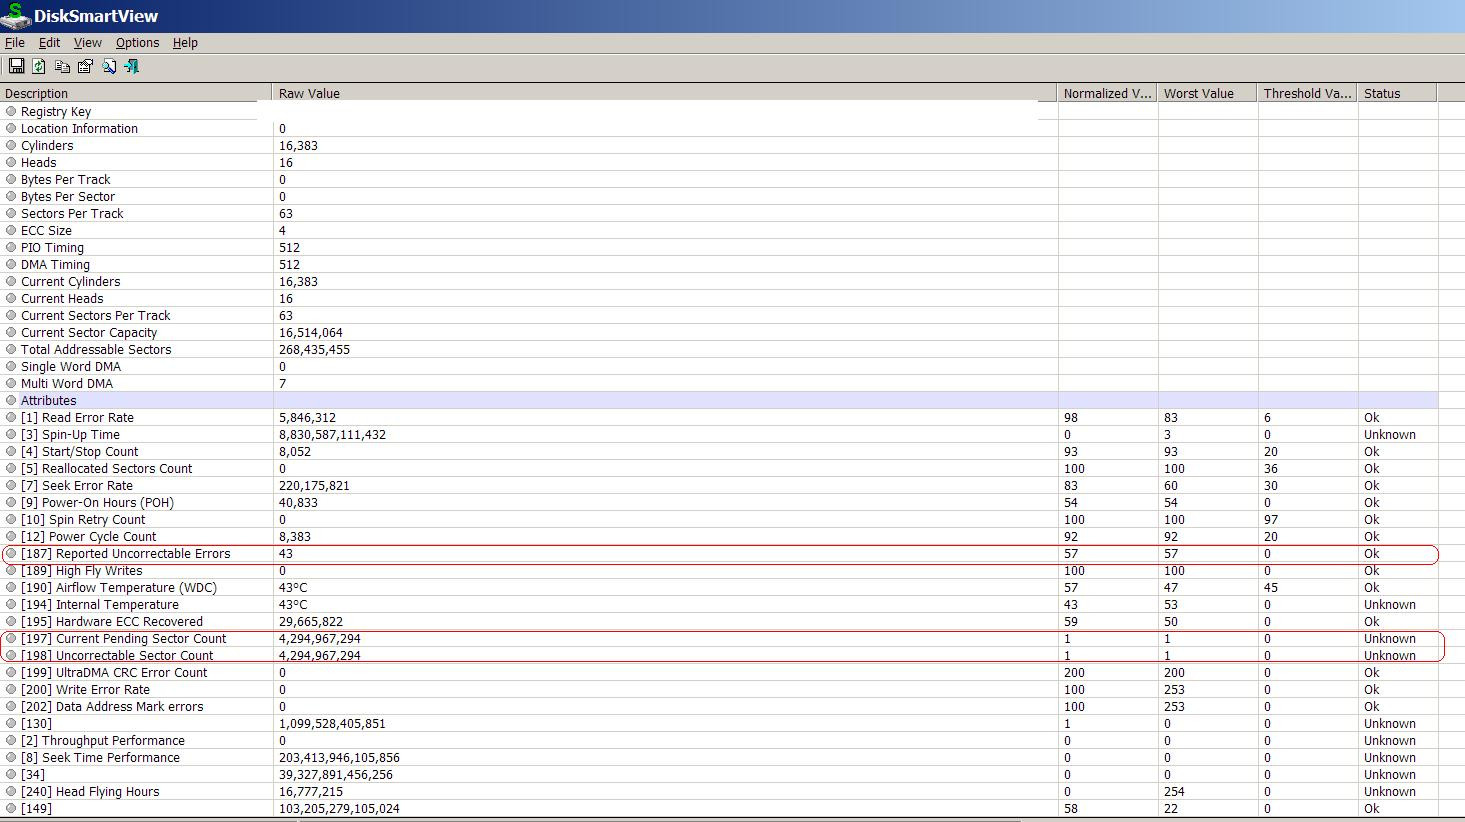Click the raw value 8,830,587,111,432
This screenshot has height=822, width=1465.
[x=332, y=434]
